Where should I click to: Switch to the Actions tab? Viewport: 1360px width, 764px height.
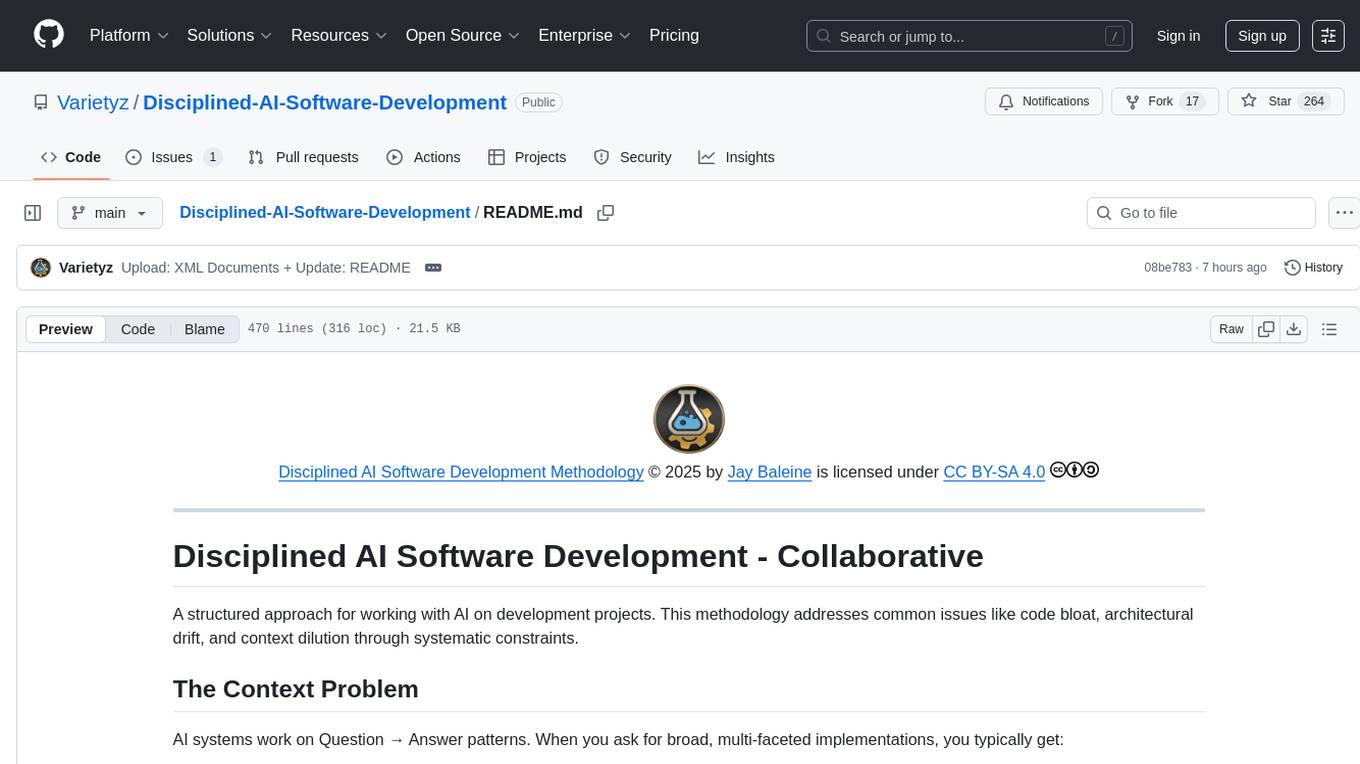point(423,157)
